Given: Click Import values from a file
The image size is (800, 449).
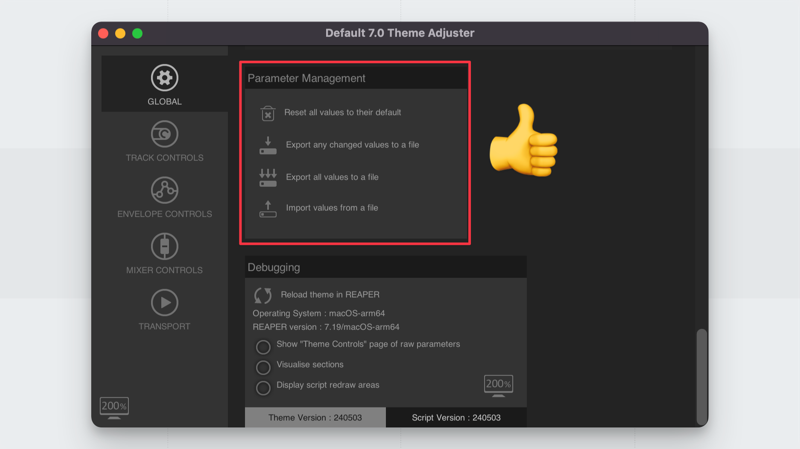Looking at the screenshot, I should coord(332,208).
